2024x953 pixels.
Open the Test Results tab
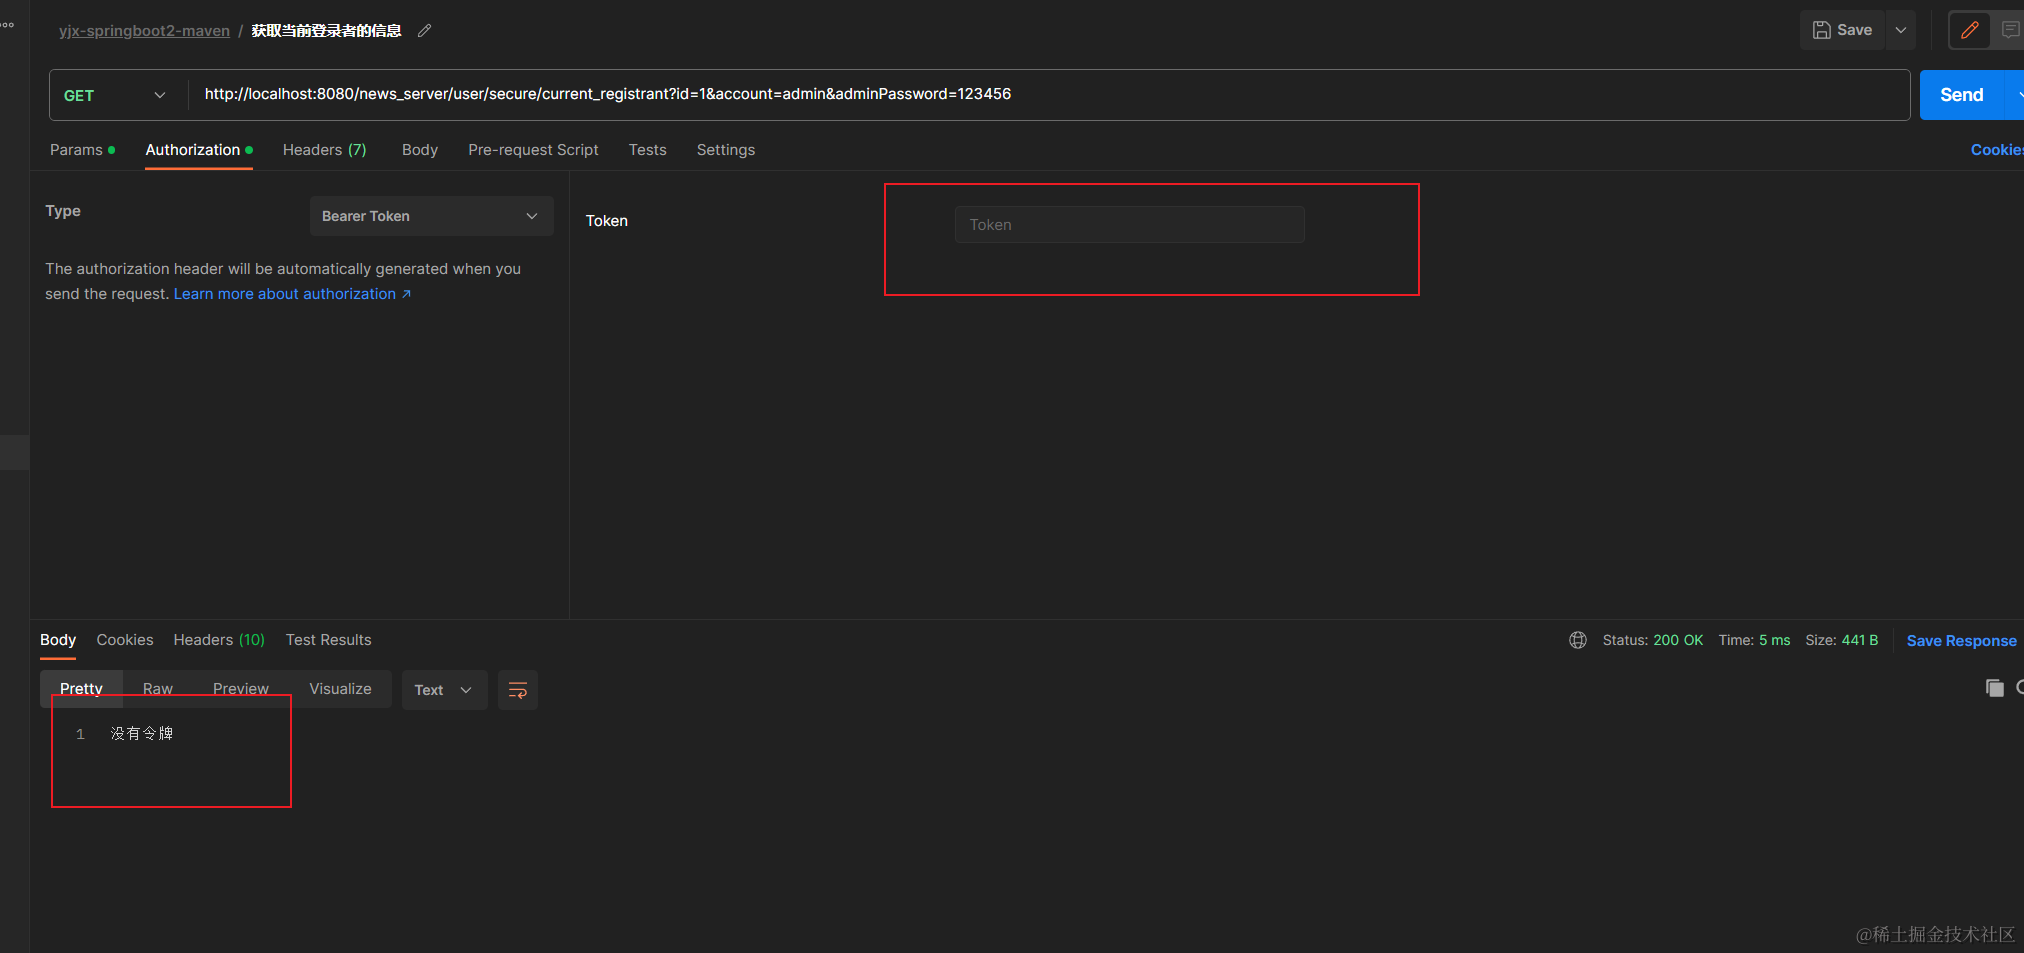[x=328, y=640]
